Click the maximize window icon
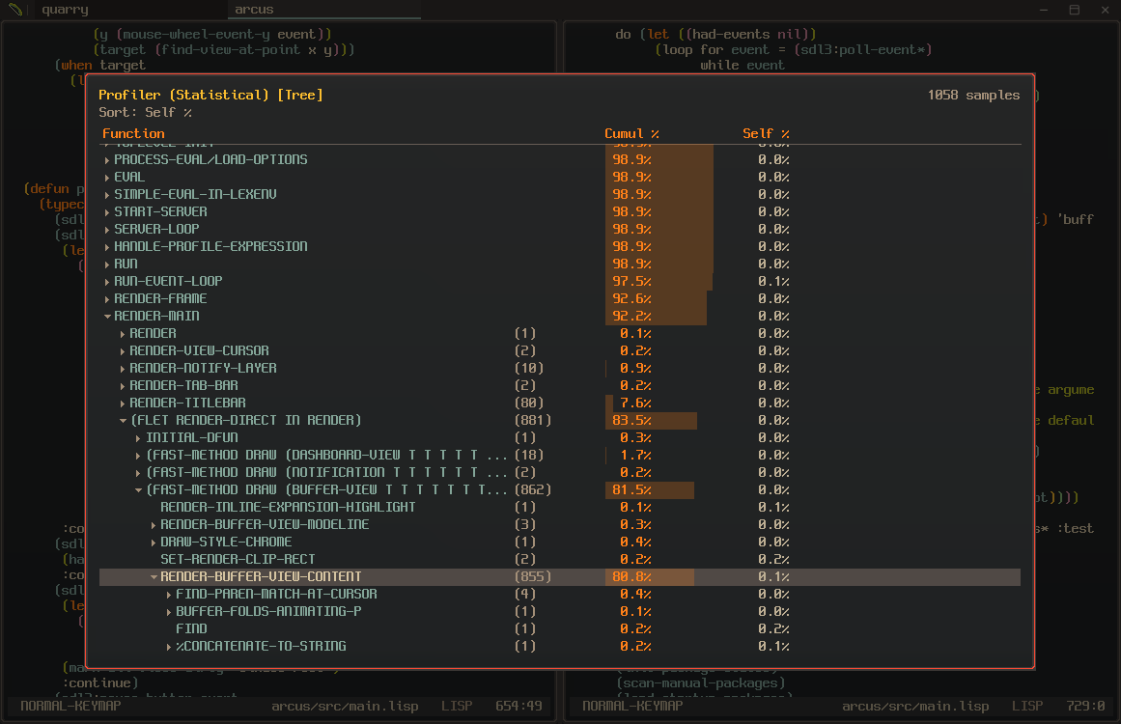The image size is (1121, 724). (1074, 10)
